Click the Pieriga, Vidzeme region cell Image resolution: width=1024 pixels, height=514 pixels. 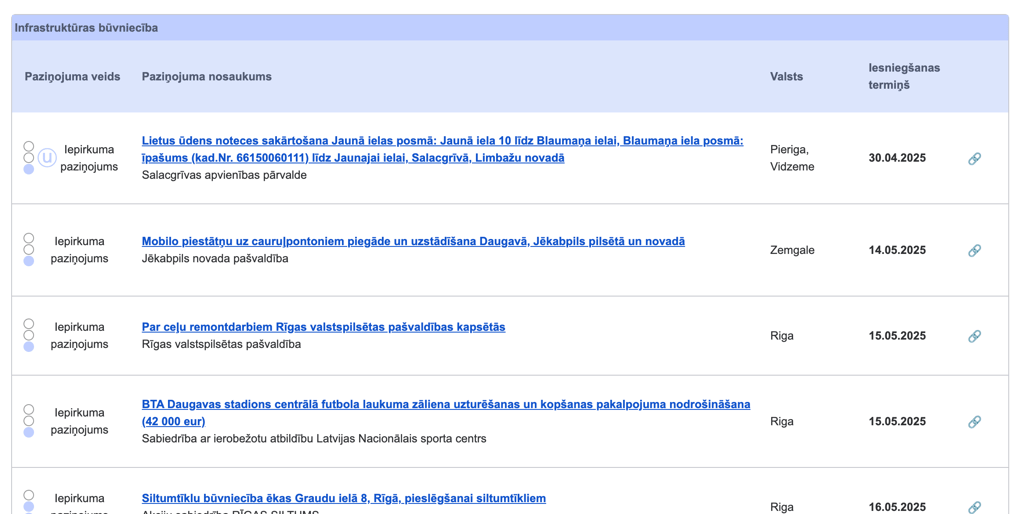pyautogui.click(x=792, y=158)
